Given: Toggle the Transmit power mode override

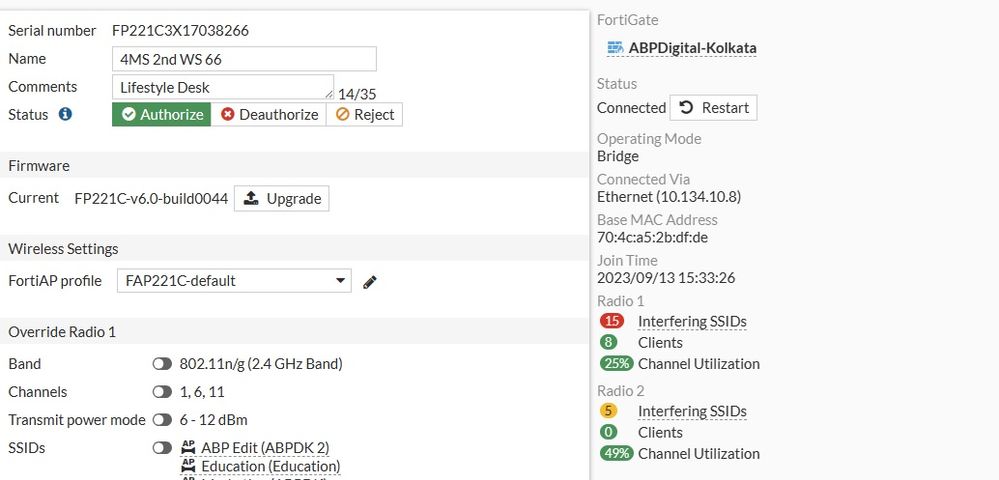Looking at the screenshot, I should tap(162, 420).
